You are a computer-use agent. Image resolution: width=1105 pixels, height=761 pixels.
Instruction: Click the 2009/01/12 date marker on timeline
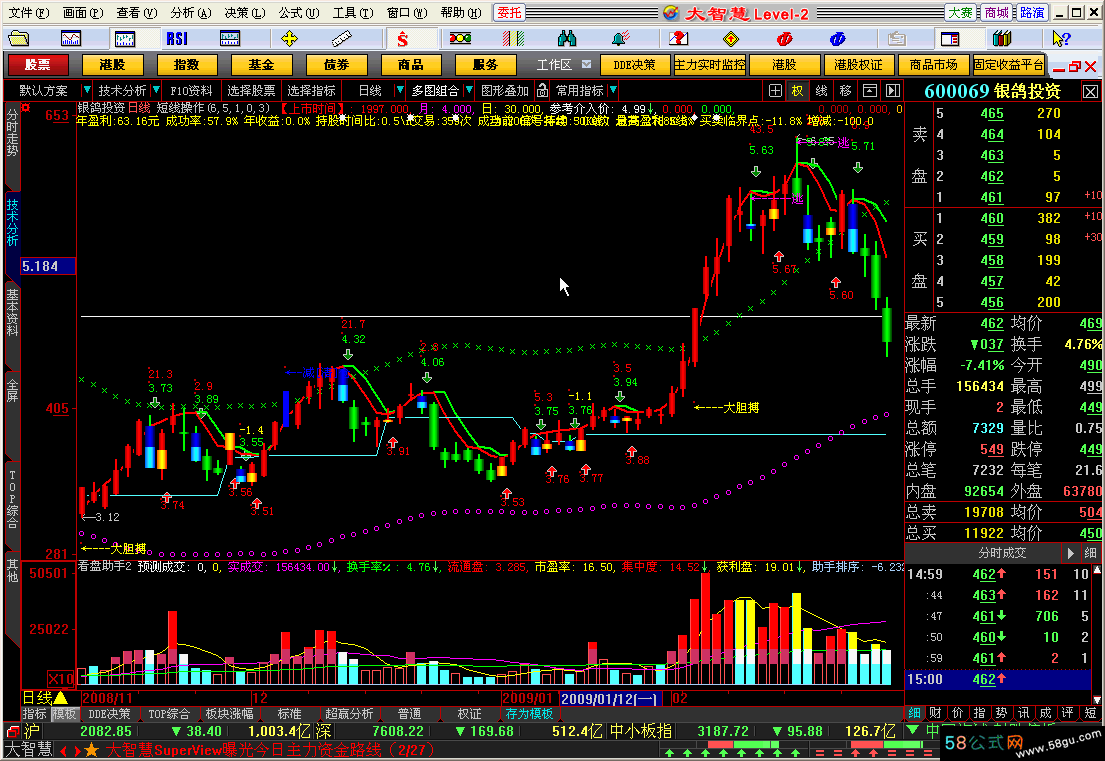(611, 698)
